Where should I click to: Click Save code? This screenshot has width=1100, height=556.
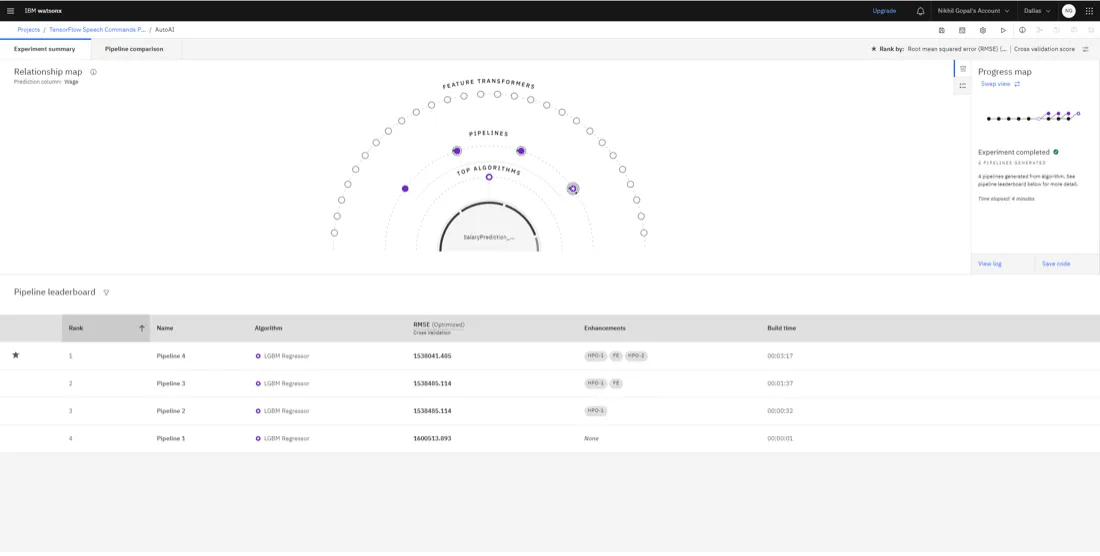pos(1056,264)
